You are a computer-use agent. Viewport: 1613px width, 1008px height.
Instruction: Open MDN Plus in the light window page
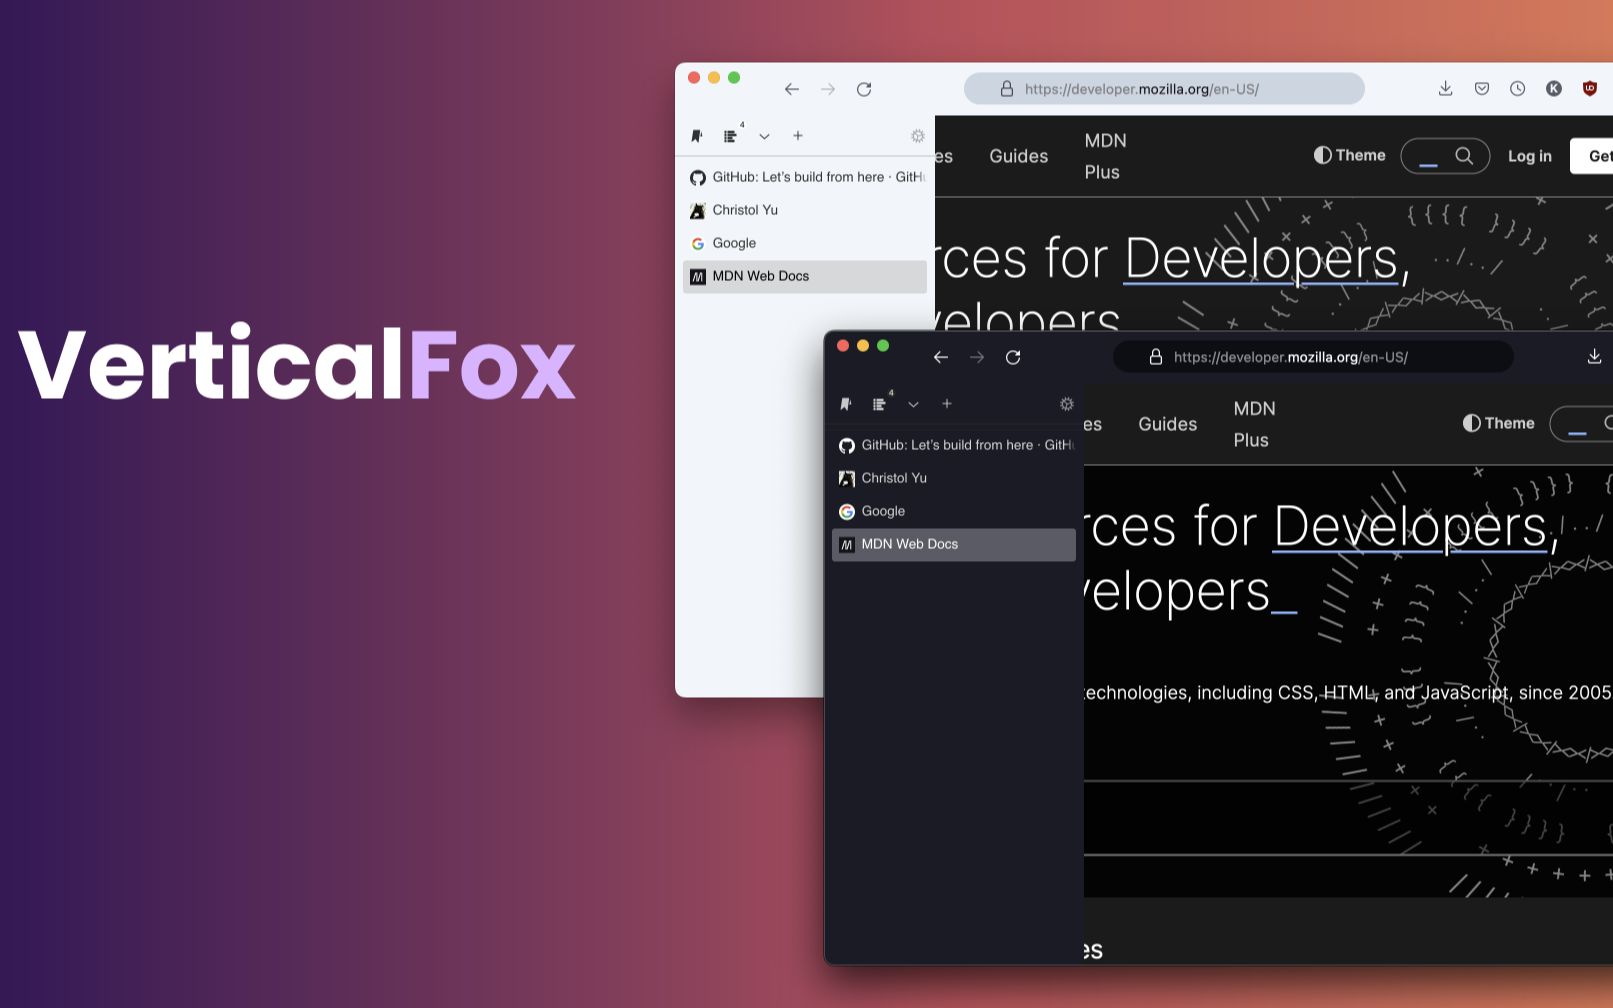point(1105,156)
